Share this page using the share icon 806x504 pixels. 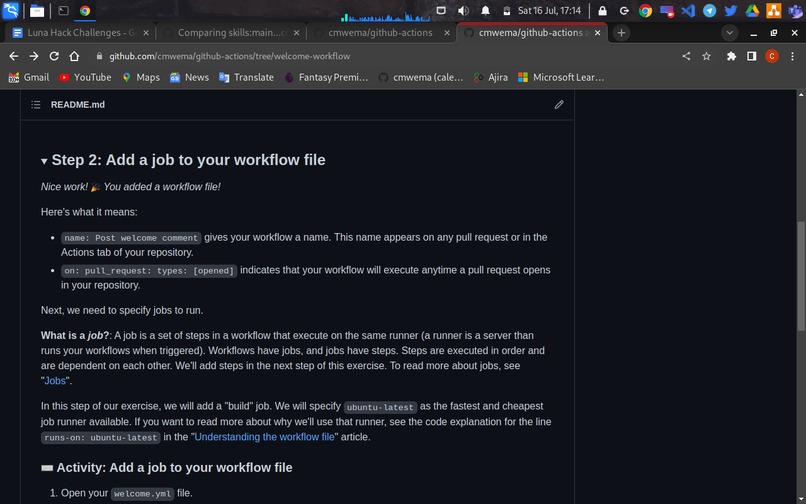click(686, 56)
